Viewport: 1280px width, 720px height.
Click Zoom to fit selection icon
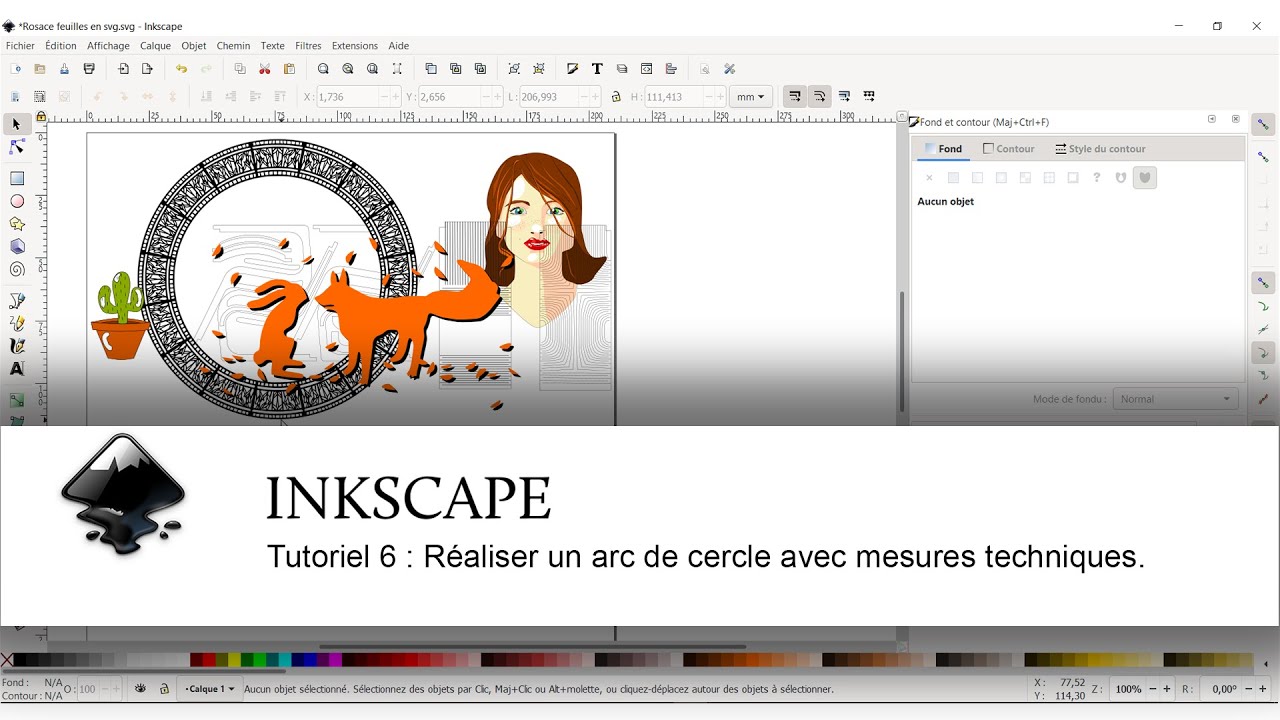coord(323,69)
